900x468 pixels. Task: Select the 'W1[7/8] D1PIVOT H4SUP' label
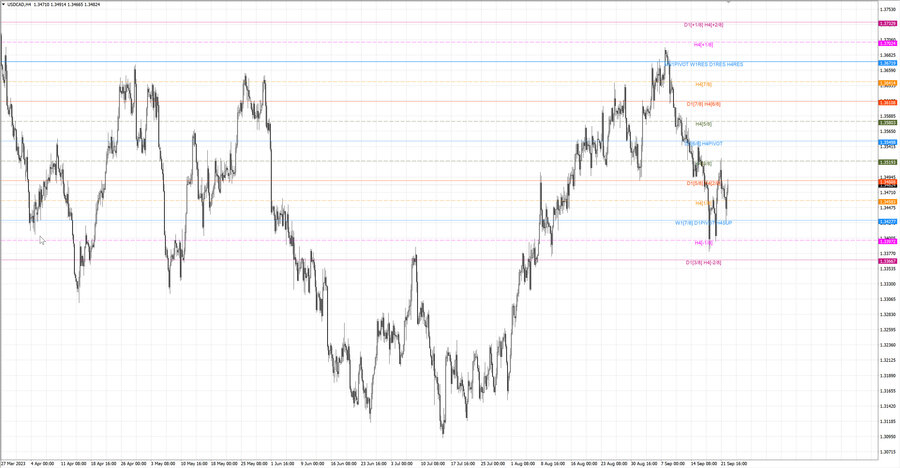point(703,223)
